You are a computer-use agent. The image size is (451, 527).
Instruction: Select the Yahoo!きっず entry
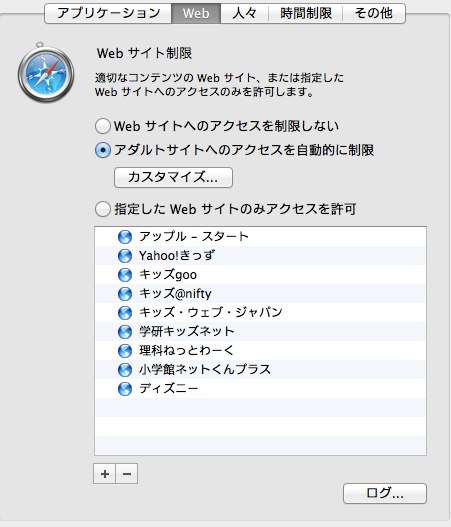click(260, 256)
